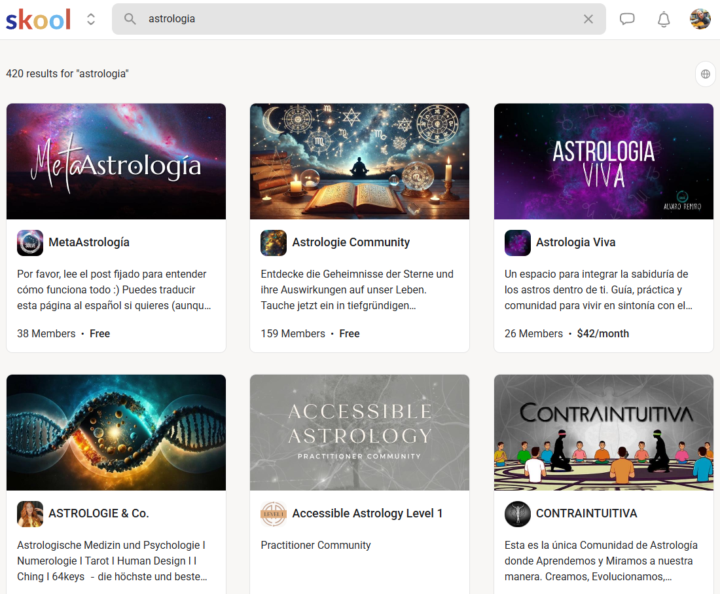
Task: Click the globe language filter icon
Action: click(x=705, y=73)
